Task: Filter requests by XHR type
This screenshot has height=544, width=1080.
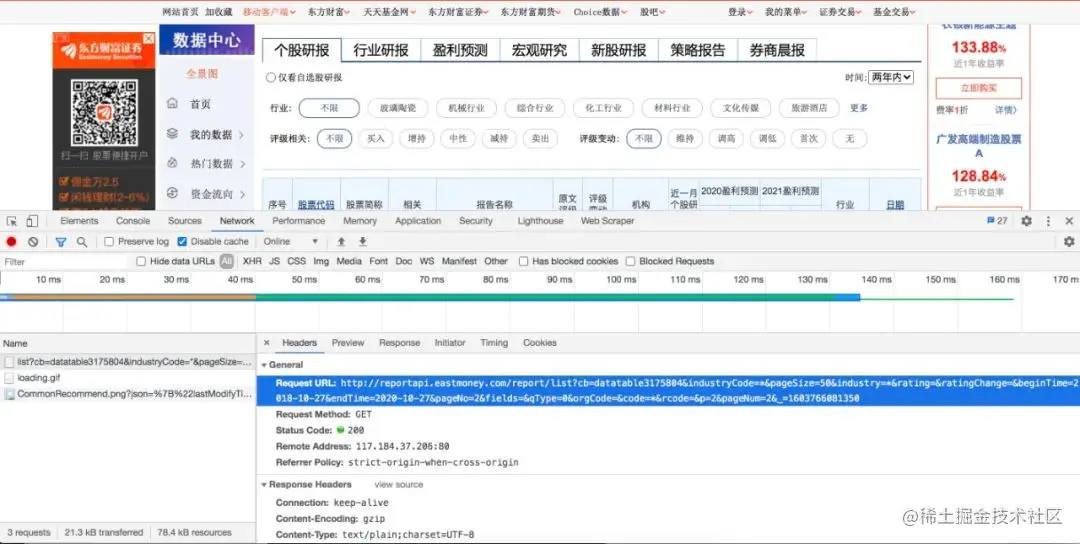Action: [252, 262]
